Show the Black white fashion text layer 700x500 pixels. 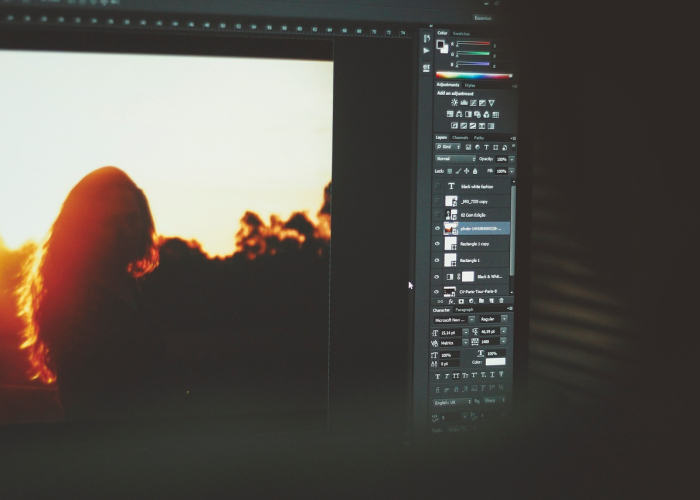pyautogui.click(x=437, y=186)
